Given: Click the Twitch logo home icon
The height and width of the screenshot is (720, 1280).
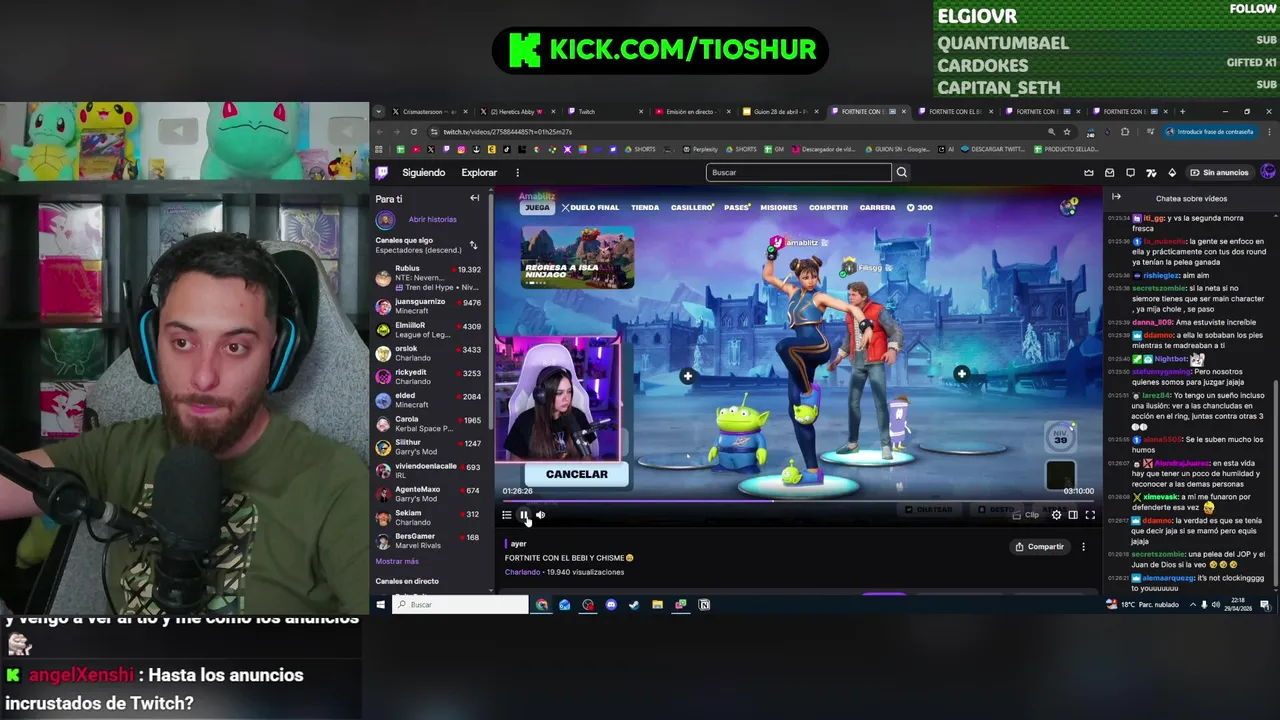Looking at the screenshot, I should point(382,172).
